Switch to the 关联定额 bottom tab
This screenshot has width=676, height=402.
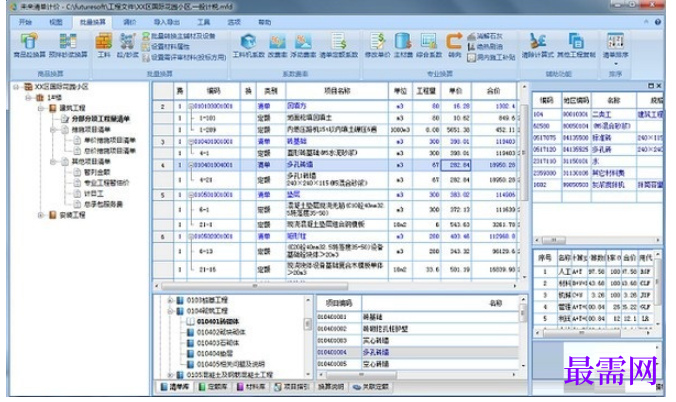[371, 387]
